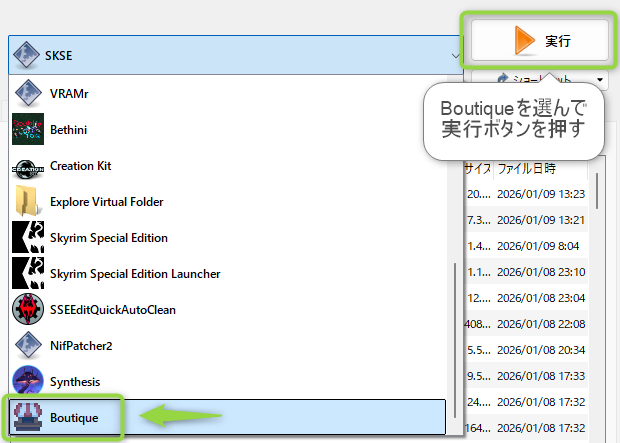Choose Skyrim Special Edition Launcher entry
Viewport: 620px width, 443px height.
click(135, 274)
